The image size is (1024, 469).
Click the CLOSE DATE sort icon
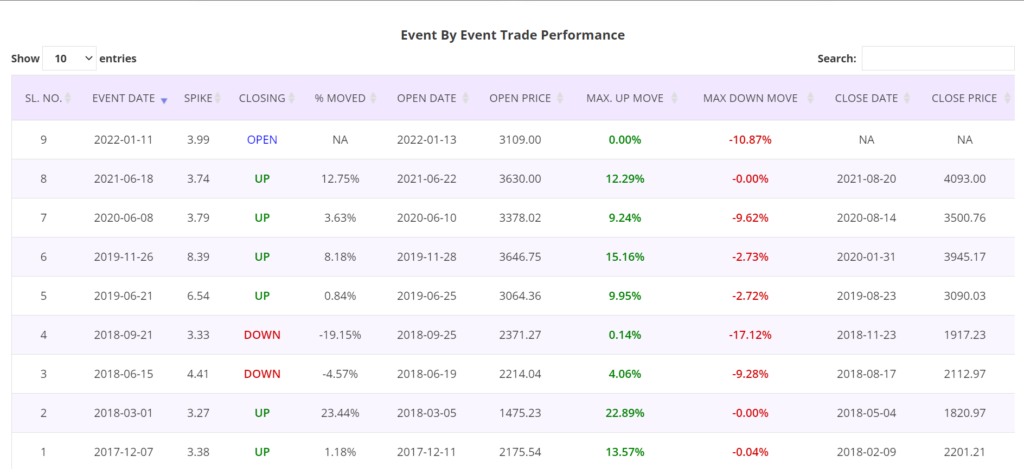coord(907,99)
